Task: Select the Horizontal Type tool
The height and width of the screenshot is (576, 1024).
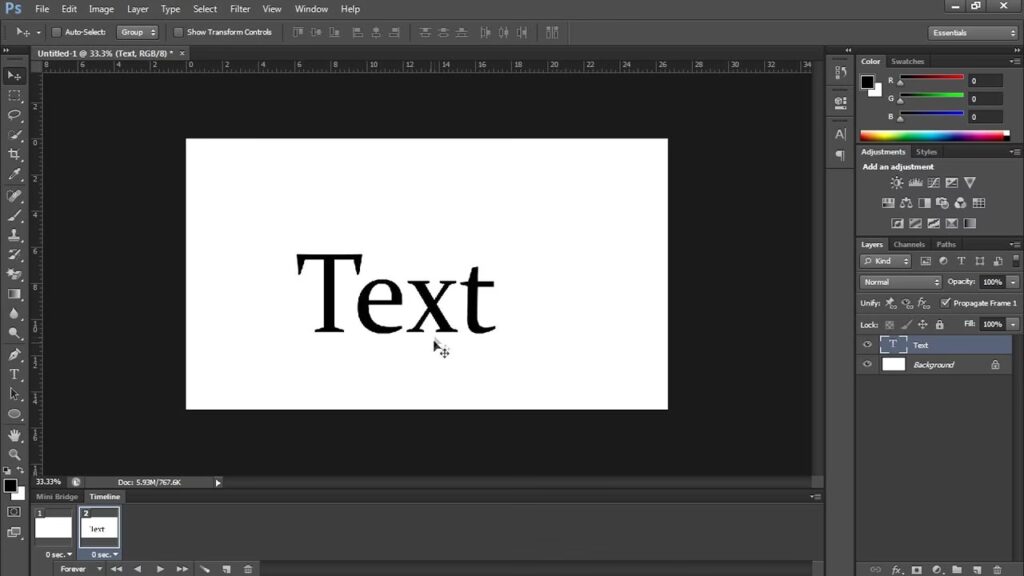Action: click(x=14, y=375)
